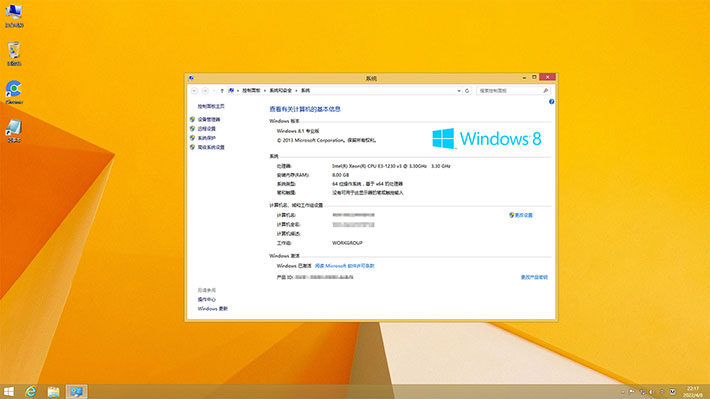Click the system icon in window title bar
Image resolution: width=710 pixels, height=399 pixels.
pyautogui.click(x=191, y=78)
